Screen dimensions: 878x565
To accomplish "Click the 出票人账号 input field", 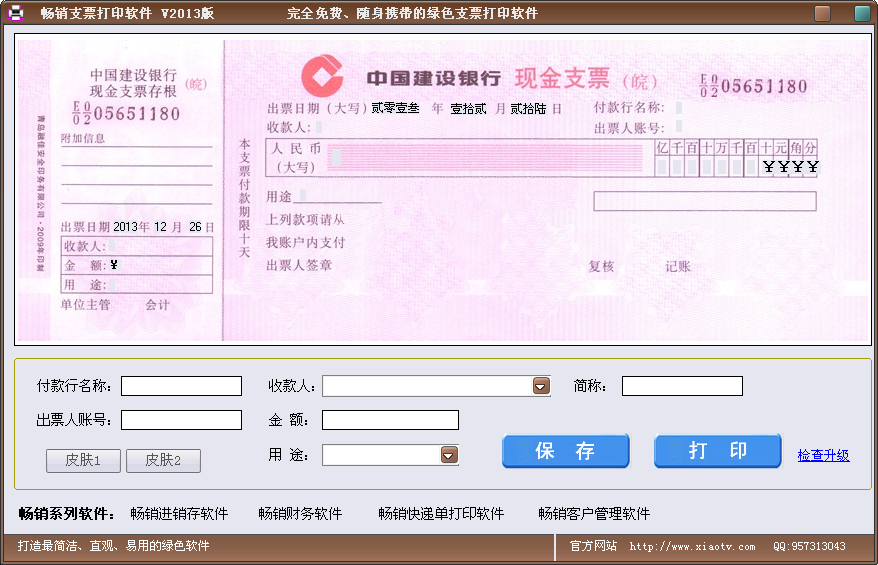I will (x=181, y=420).
